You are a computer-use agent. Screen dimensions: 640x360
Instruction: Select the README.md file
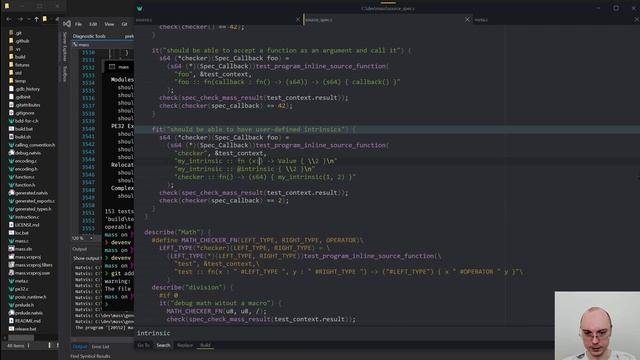pyautogui.click(x=24, y=321)
